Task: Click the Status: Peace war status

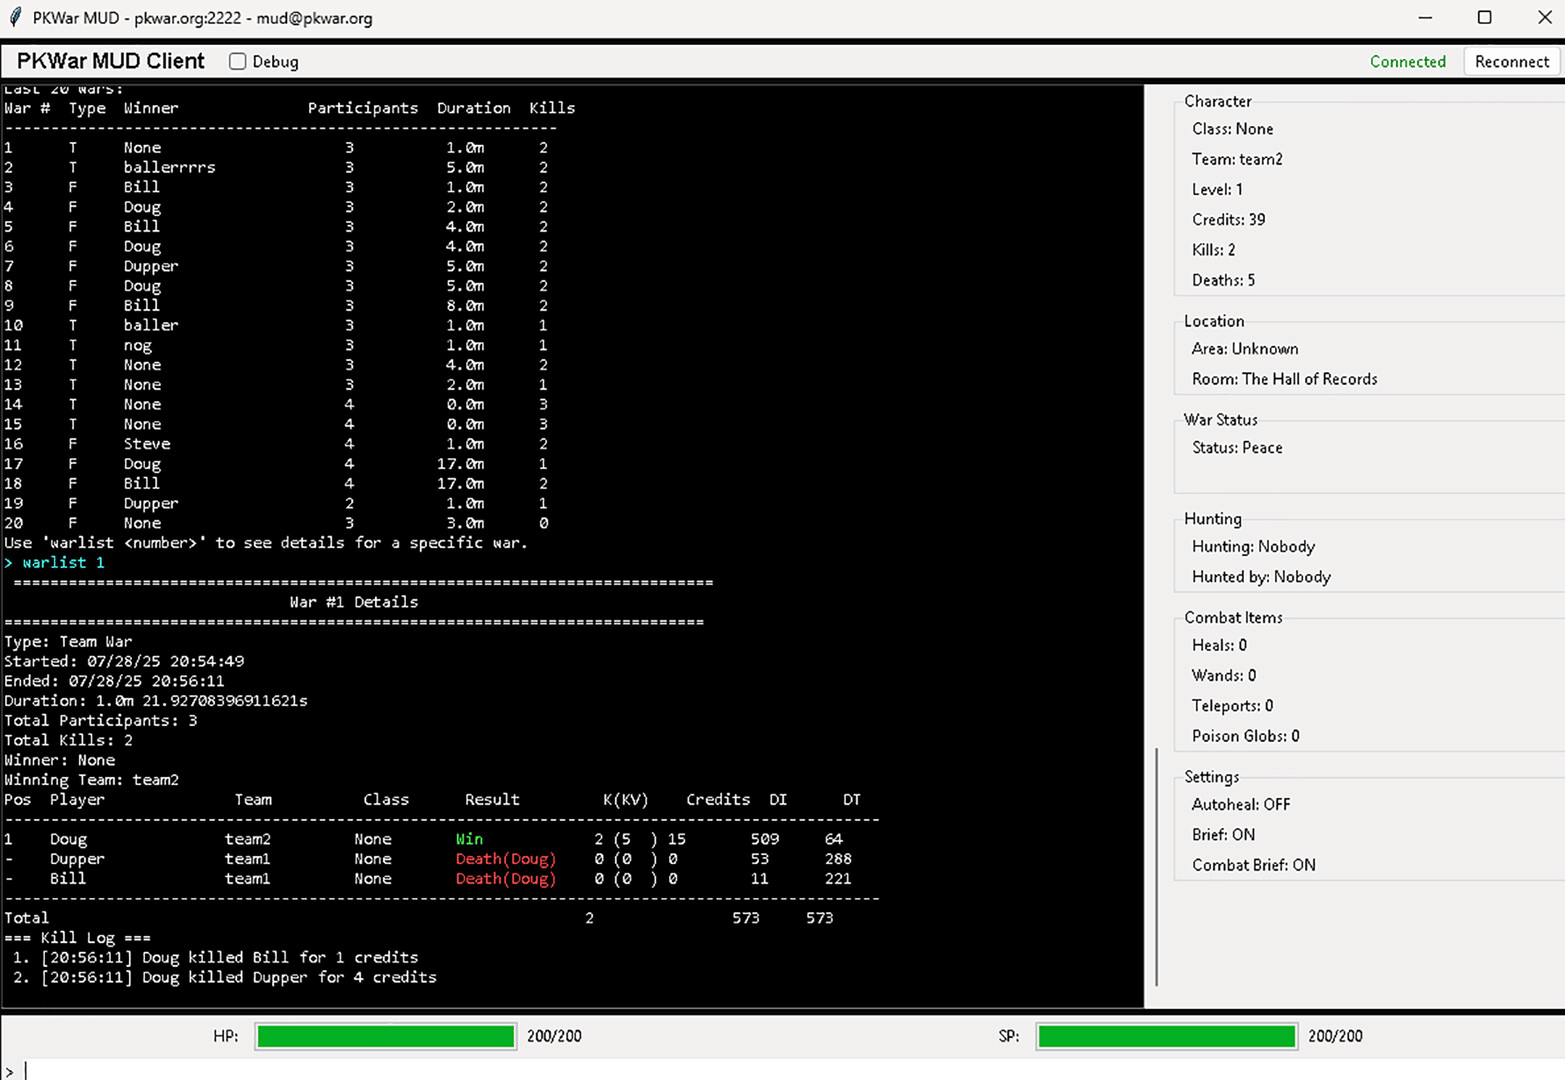Action: 1237,448
